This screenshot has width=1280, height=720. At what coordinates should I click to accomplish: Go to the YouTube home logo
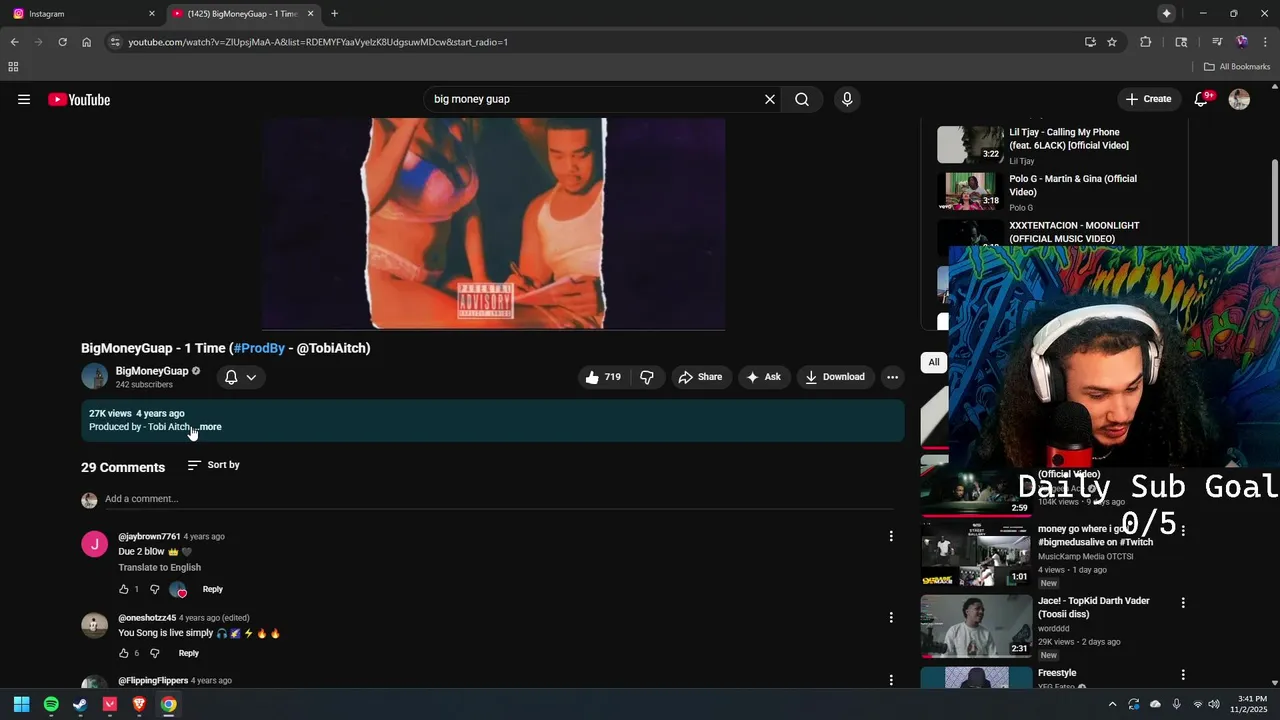pyautogui.click(x=79, y=99)
